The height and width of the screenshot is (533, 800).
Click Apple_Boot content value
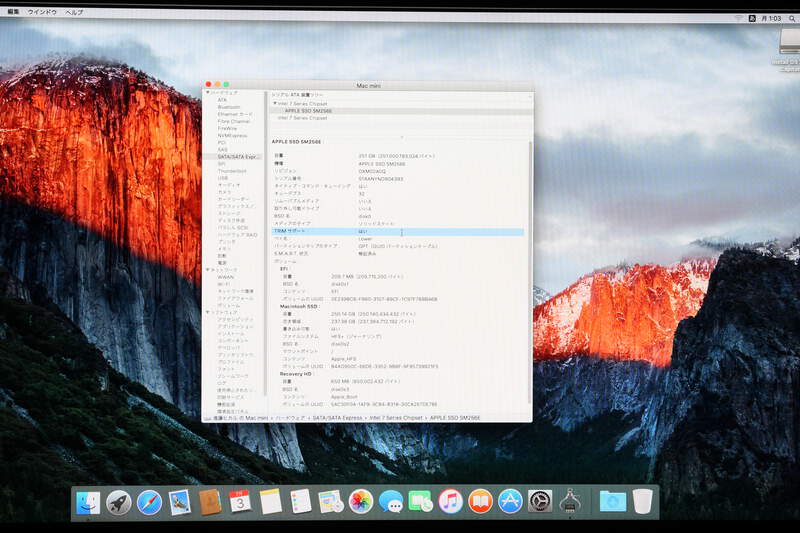pos(344,396)
